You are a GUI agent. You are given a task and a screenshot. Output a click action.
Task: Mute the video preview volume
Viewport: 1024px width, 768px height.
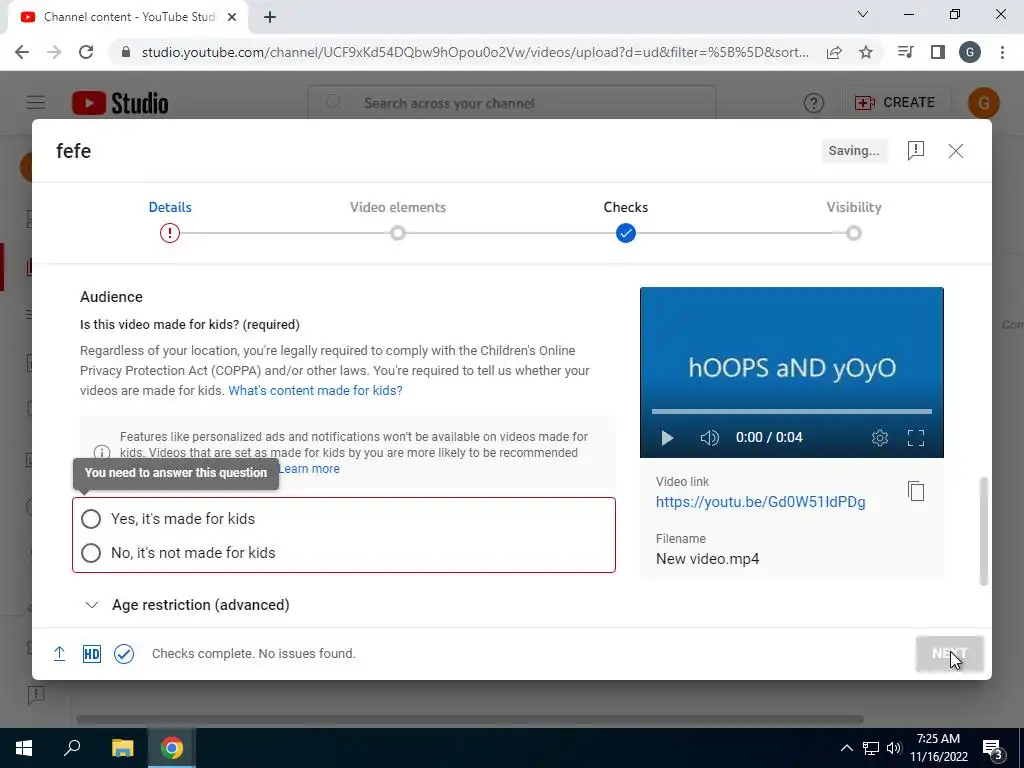pyautogui.click(x=709, y=438)
